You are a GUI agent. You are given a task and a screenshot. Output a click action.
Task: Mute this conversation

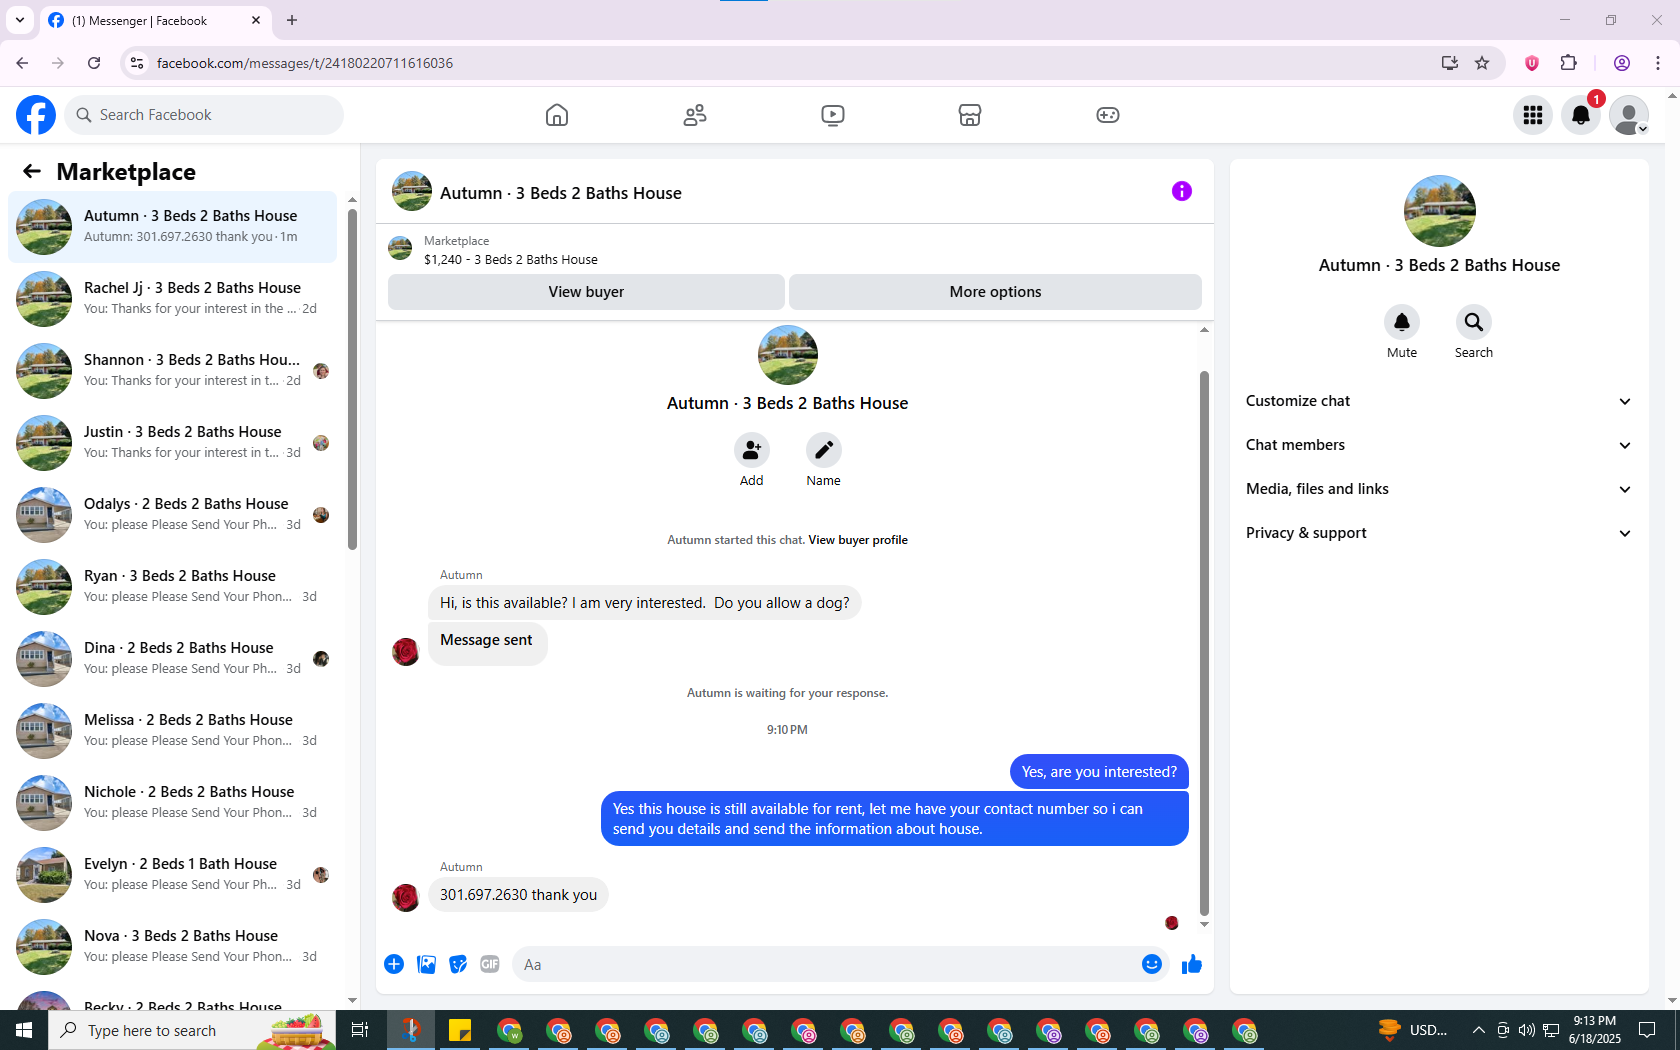click(1402, 322)
